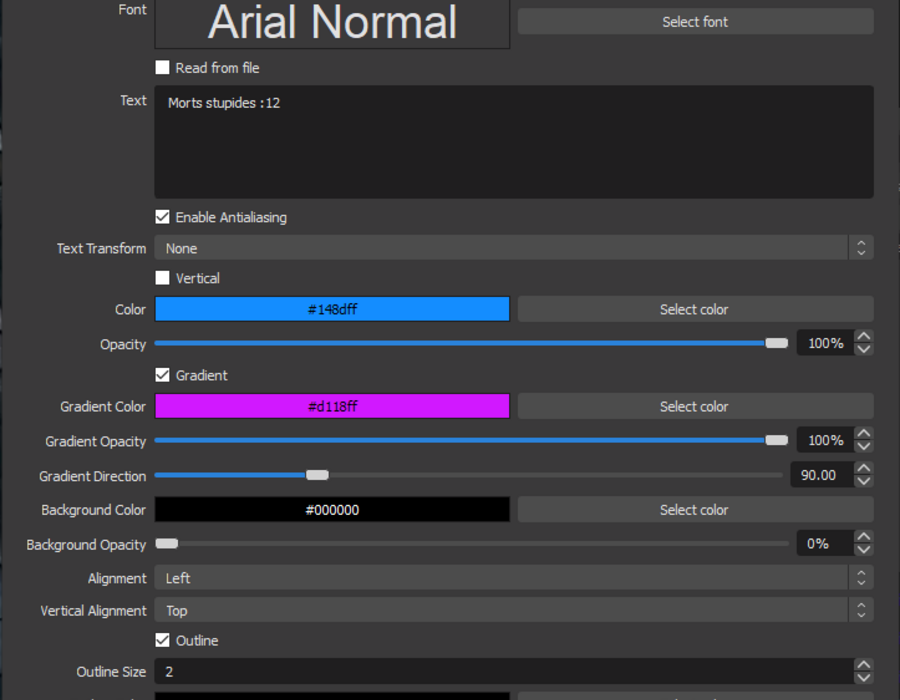Open the Text Transform dropdown
Image resolution: width=900 pixels, height=700 pixels.
pos(514,248)
